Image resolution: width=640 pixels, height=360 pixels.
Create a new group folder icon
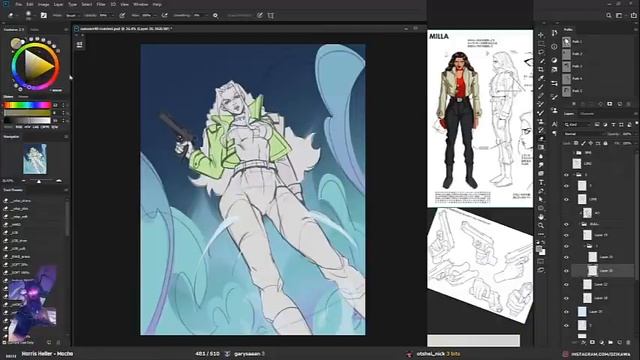610,342
